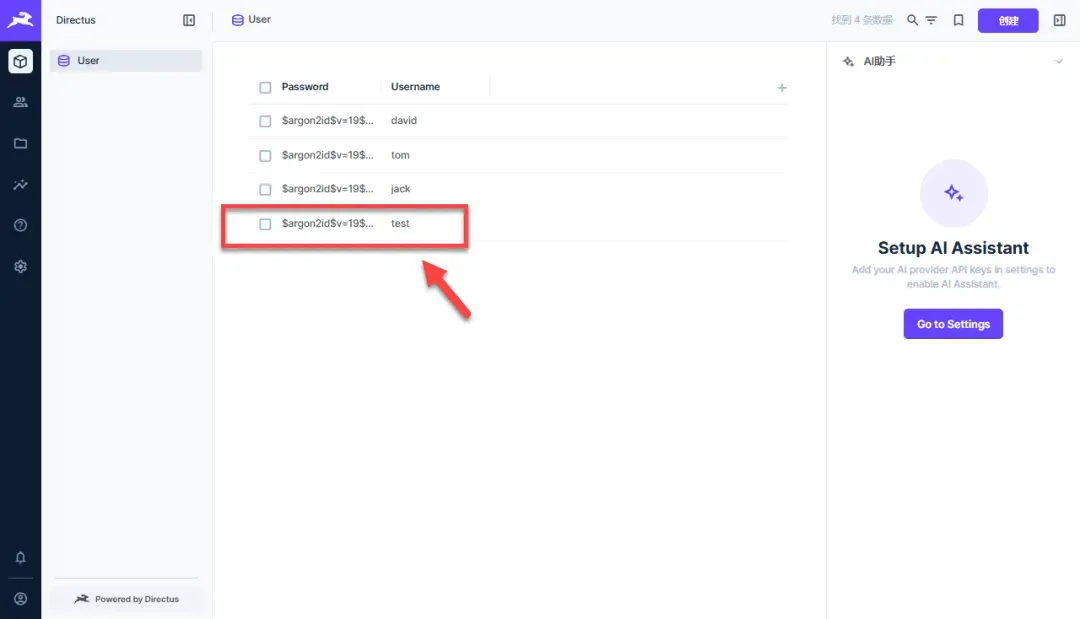This screenshot has height=619, width=1080.
Task: Add a column with the plus icon
Action: coord(782,87)
